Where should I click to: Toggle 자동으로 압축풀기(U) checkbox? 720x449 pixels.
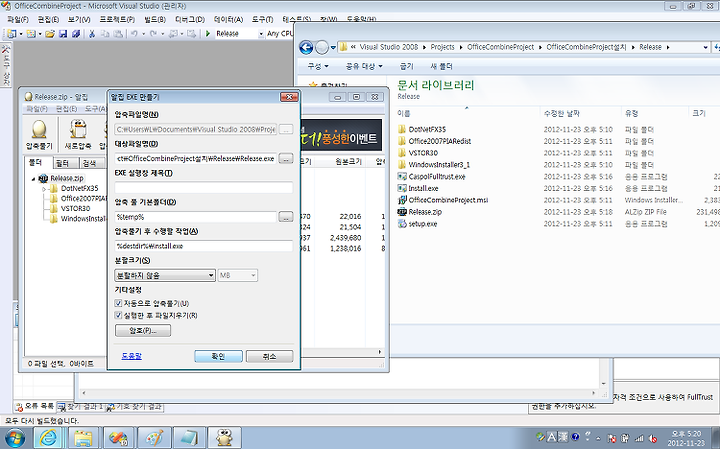118,303
